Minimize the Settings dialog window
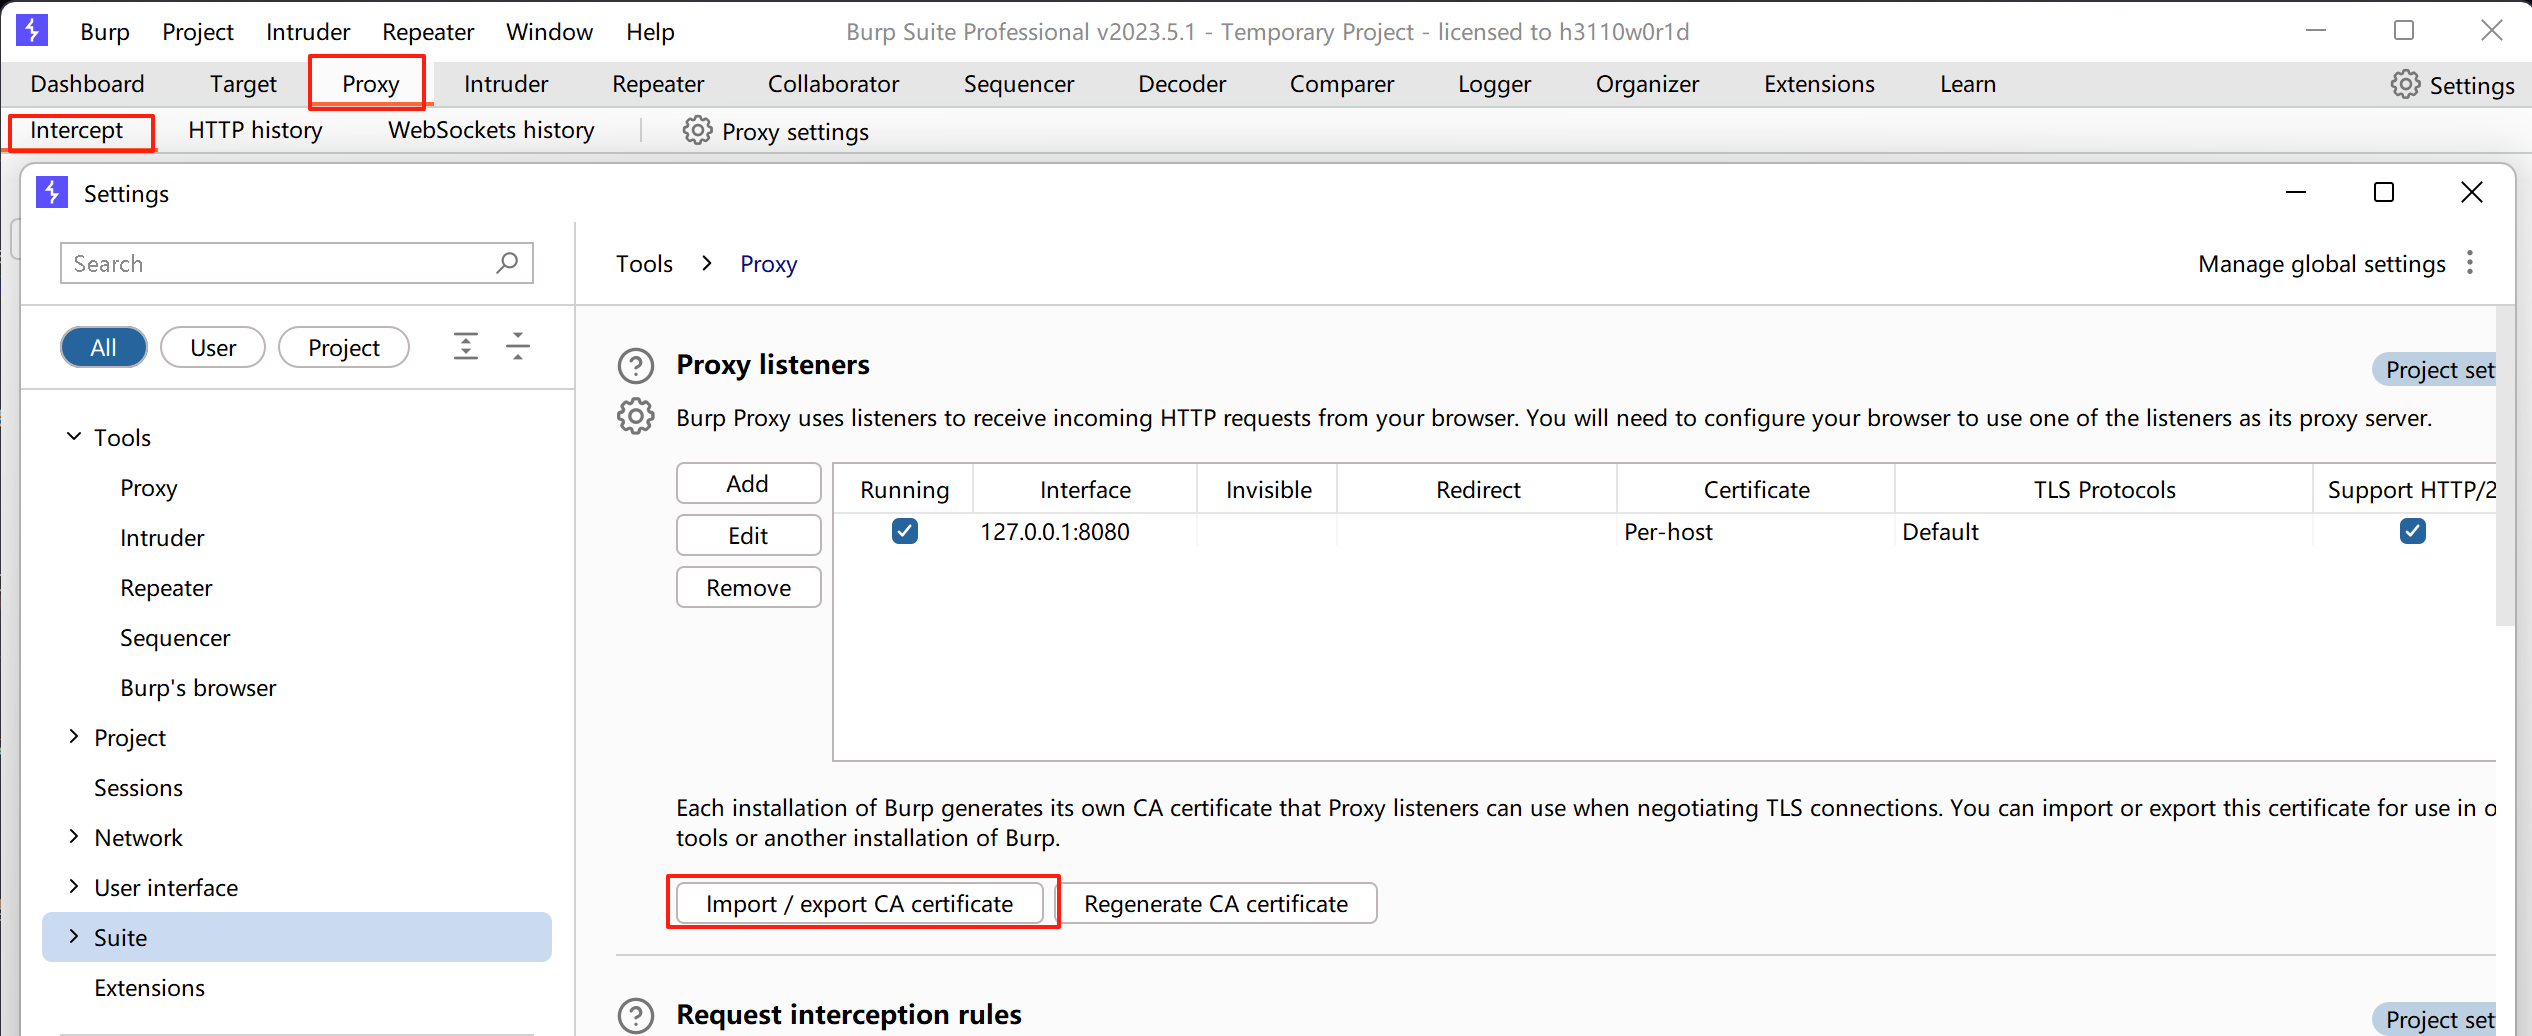 pos(2296,192)
